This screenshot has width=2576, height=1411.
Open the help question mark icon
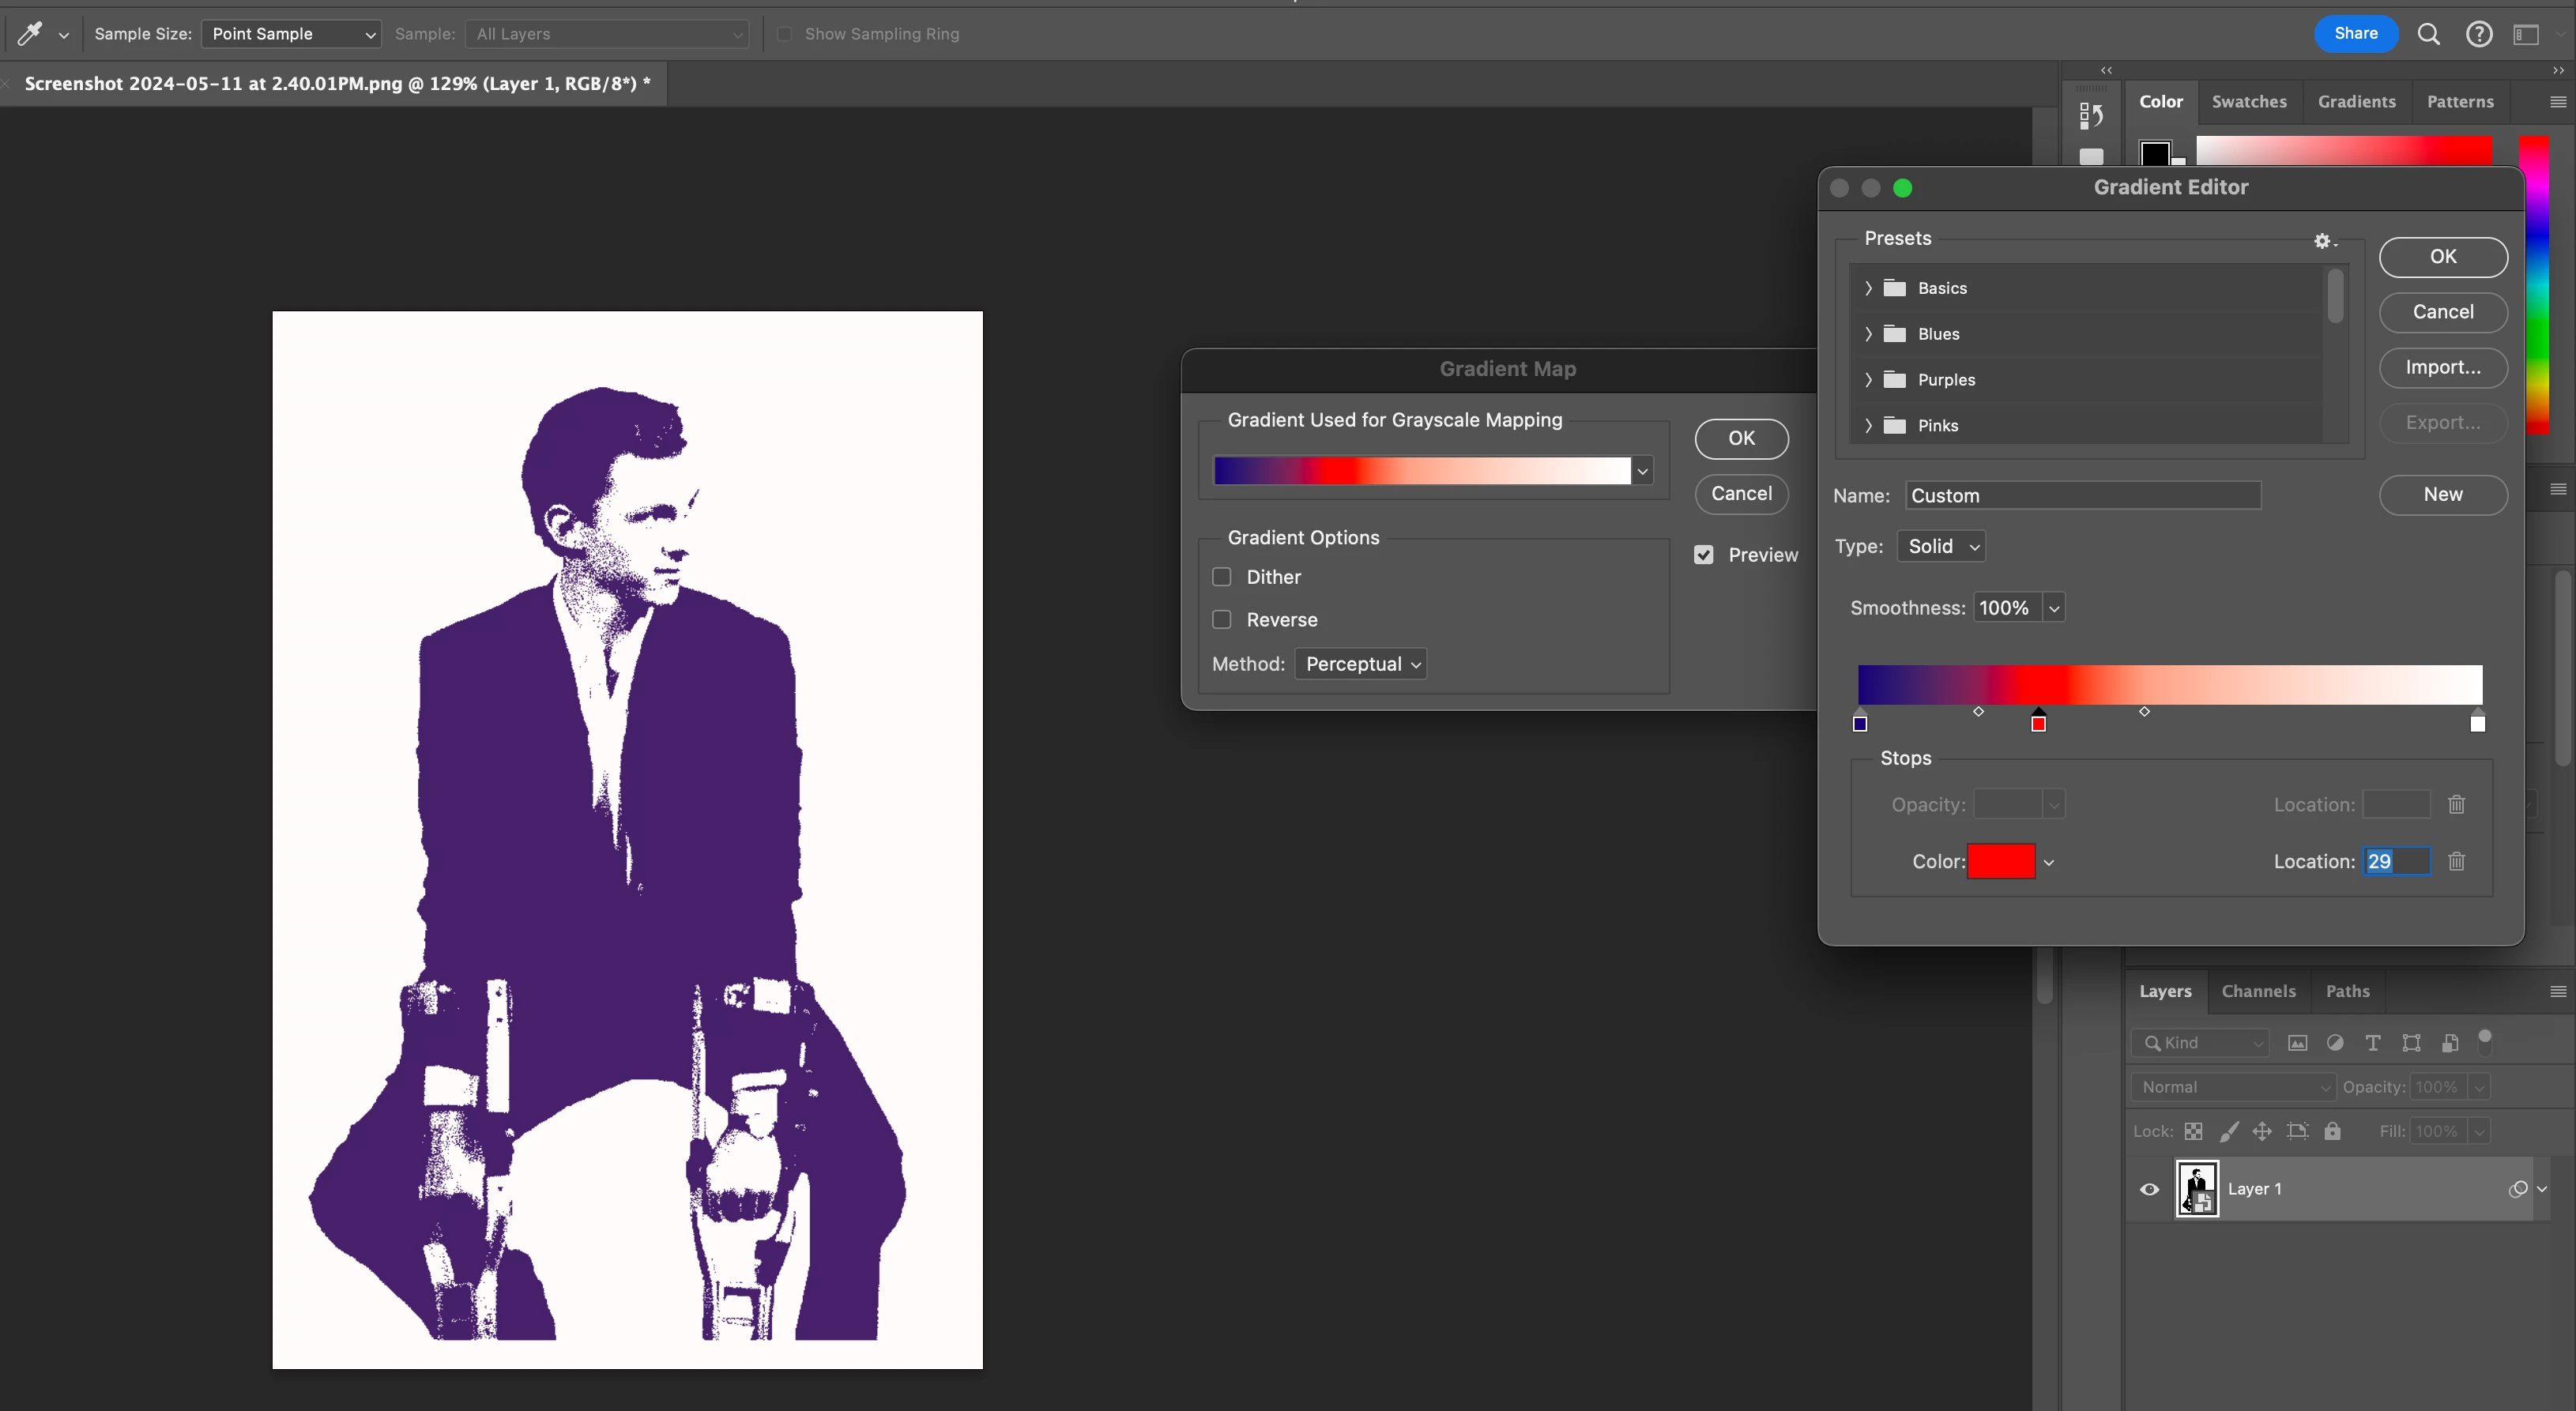[x=2478, y=34]
